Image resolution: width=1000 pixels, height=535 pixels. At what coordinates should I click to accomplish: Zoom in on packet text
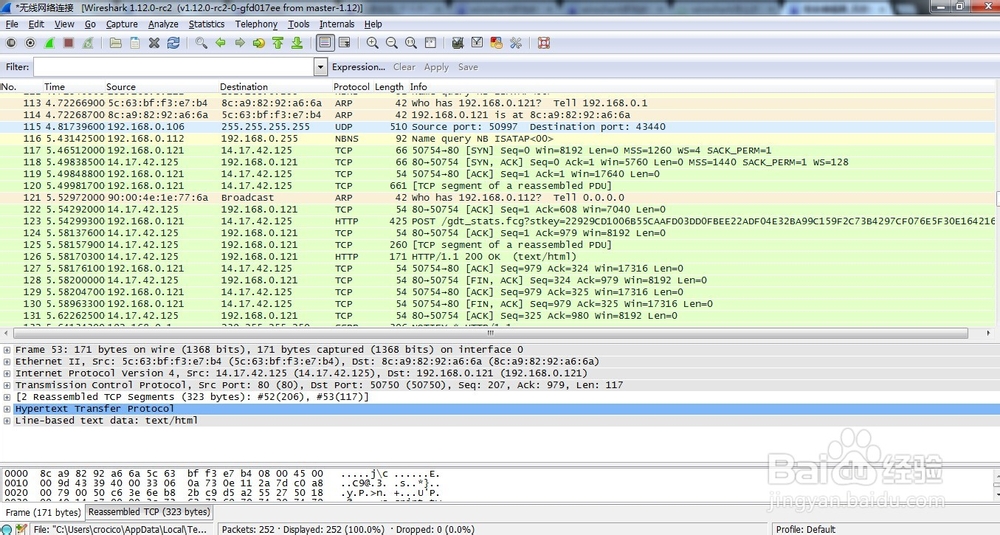(x=372, y=43)
